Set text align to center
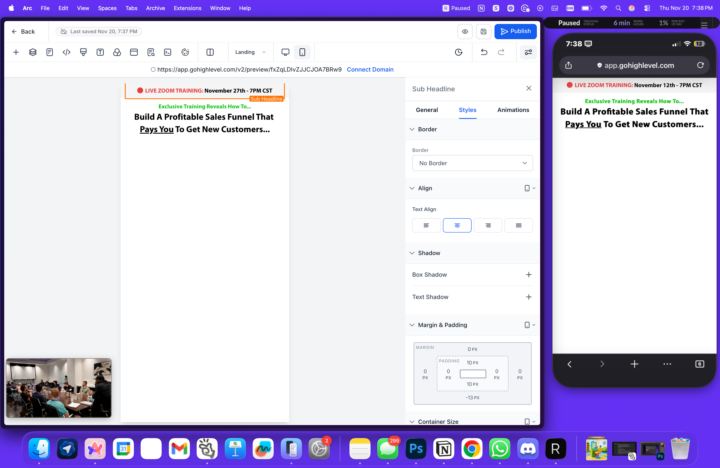Image resolution: width=720 pixels, height=468 pixels. (x=457, y=226)
